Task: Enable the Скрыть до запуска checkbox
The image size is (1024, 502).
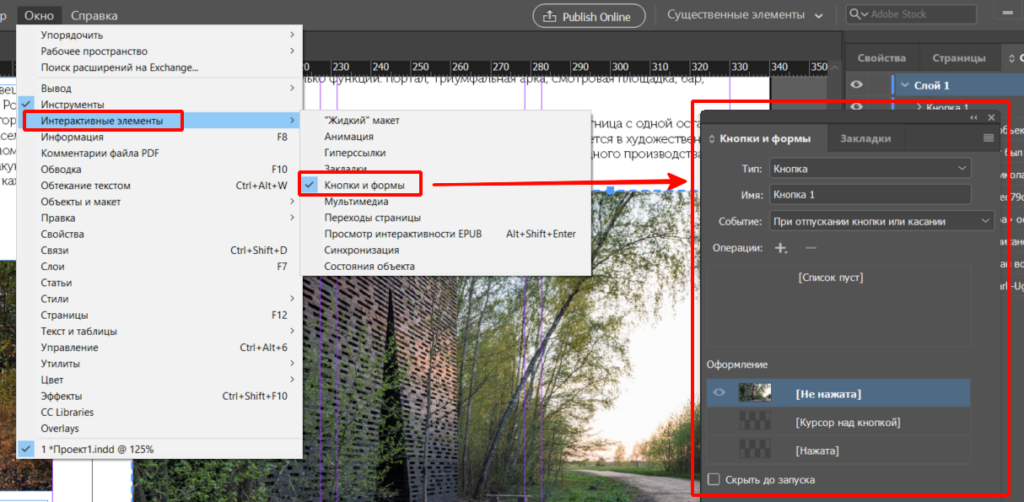Action: tap(713, 480)
